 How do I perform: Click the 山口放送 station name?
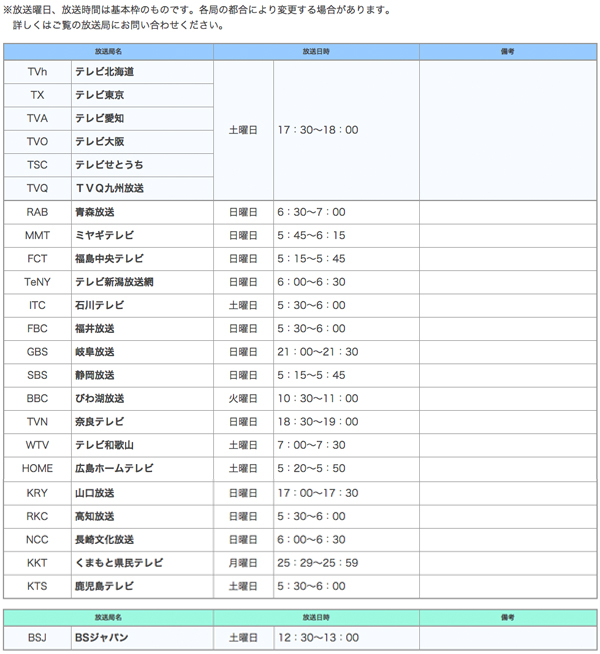coord(95,493)
